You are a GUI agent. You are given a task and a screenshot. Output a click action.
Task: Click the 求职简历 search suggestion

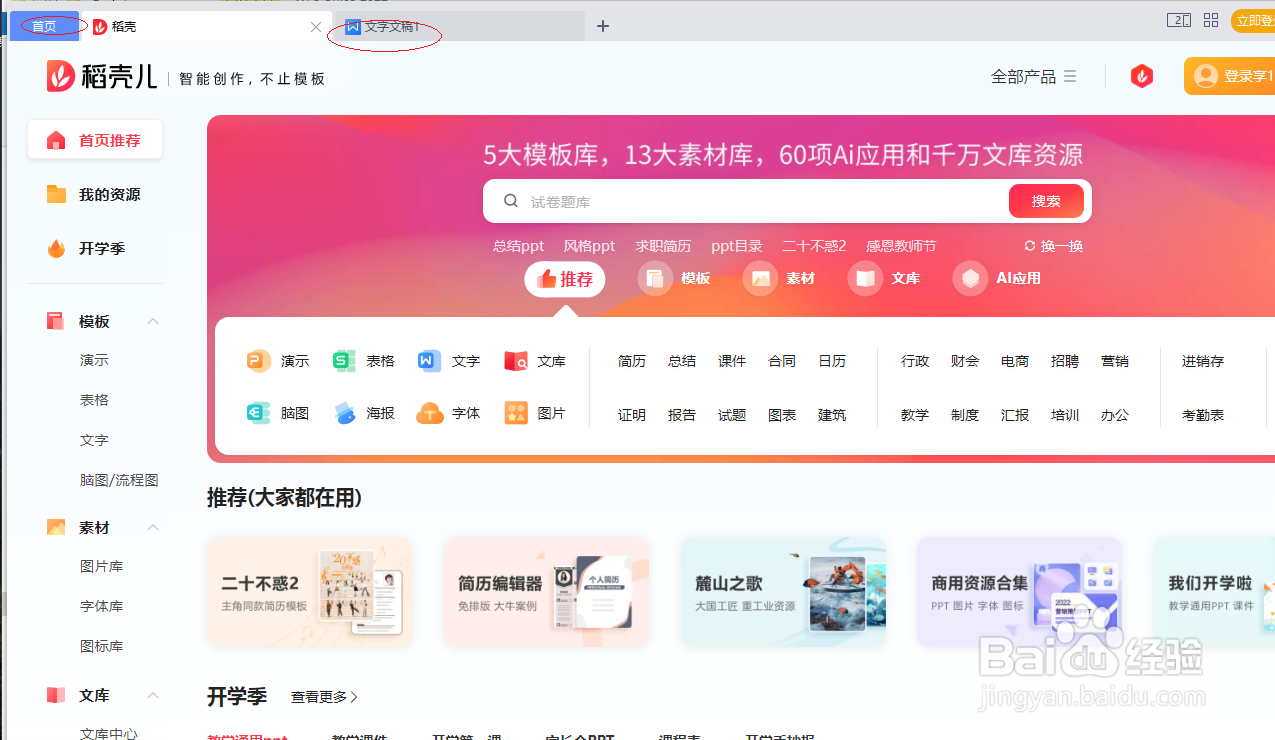(663, 246)
